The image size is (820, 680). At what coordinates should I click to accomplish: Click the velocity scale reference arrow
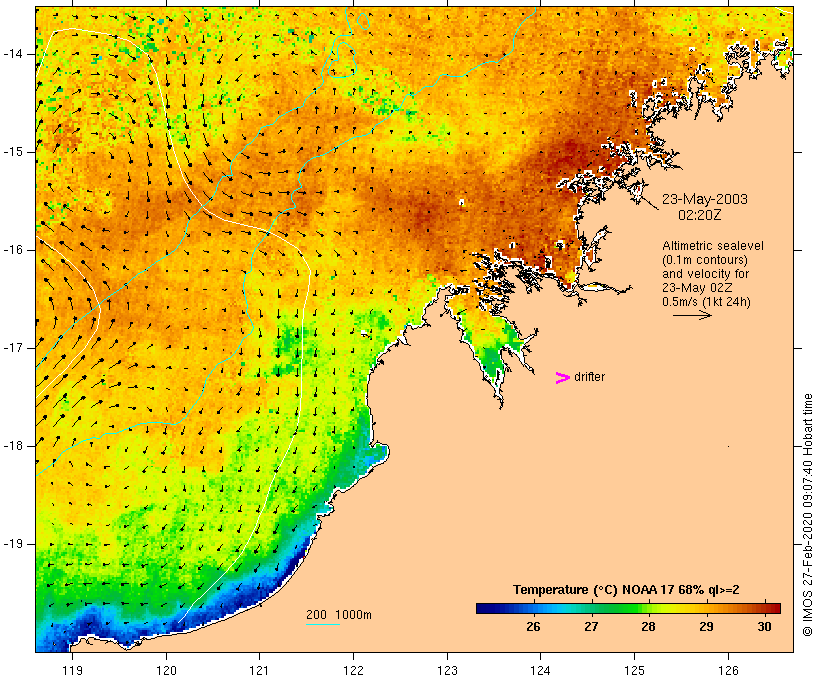[x=692, y=315]
